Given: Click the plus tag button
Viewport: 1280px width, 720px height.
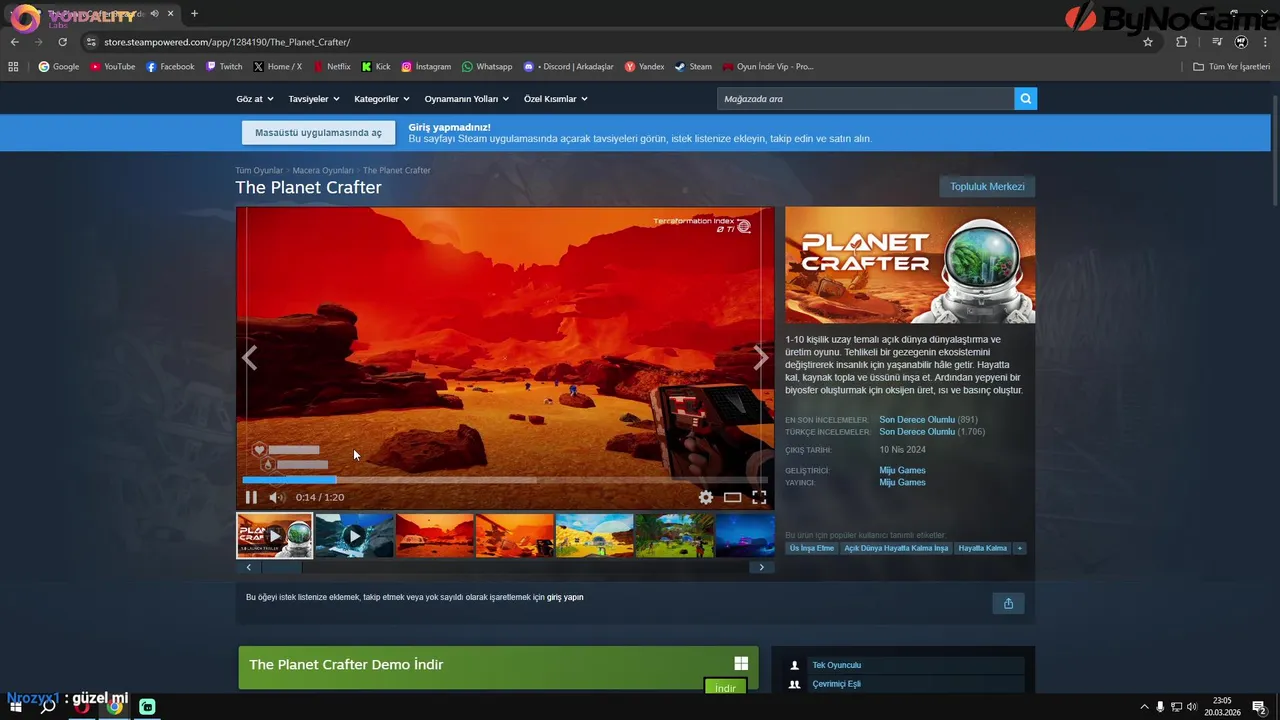Looking at the screenshot, I should click(x=1020, y=548).
